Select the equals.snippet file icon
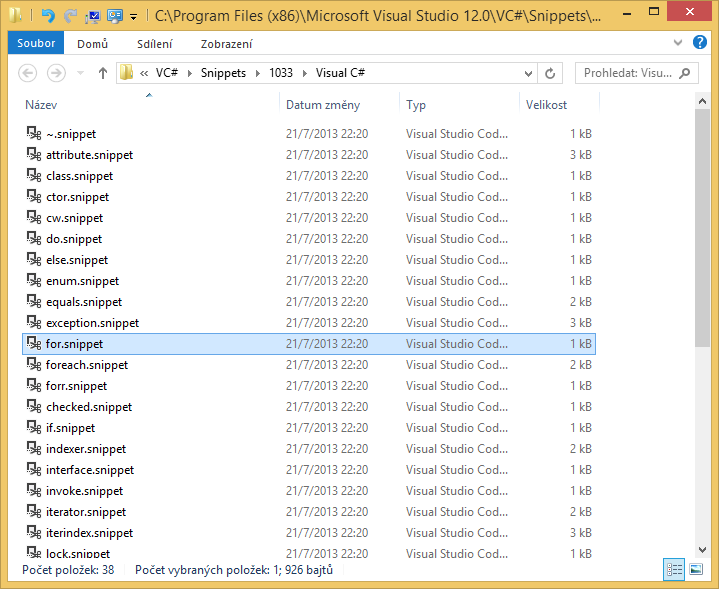The height and width of the screenshot is (589, 719). point(34,302)
